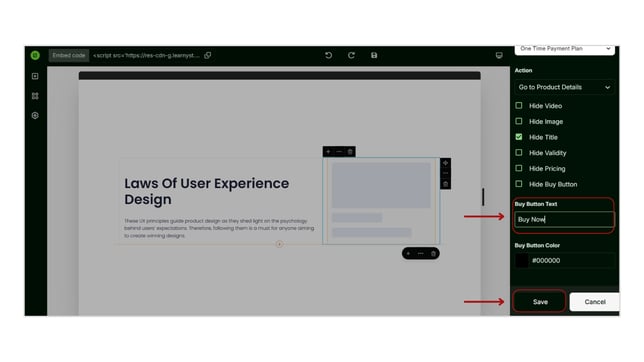Save the page with the floppy disk icon
644x362 pixels.
tap(374, 55)
